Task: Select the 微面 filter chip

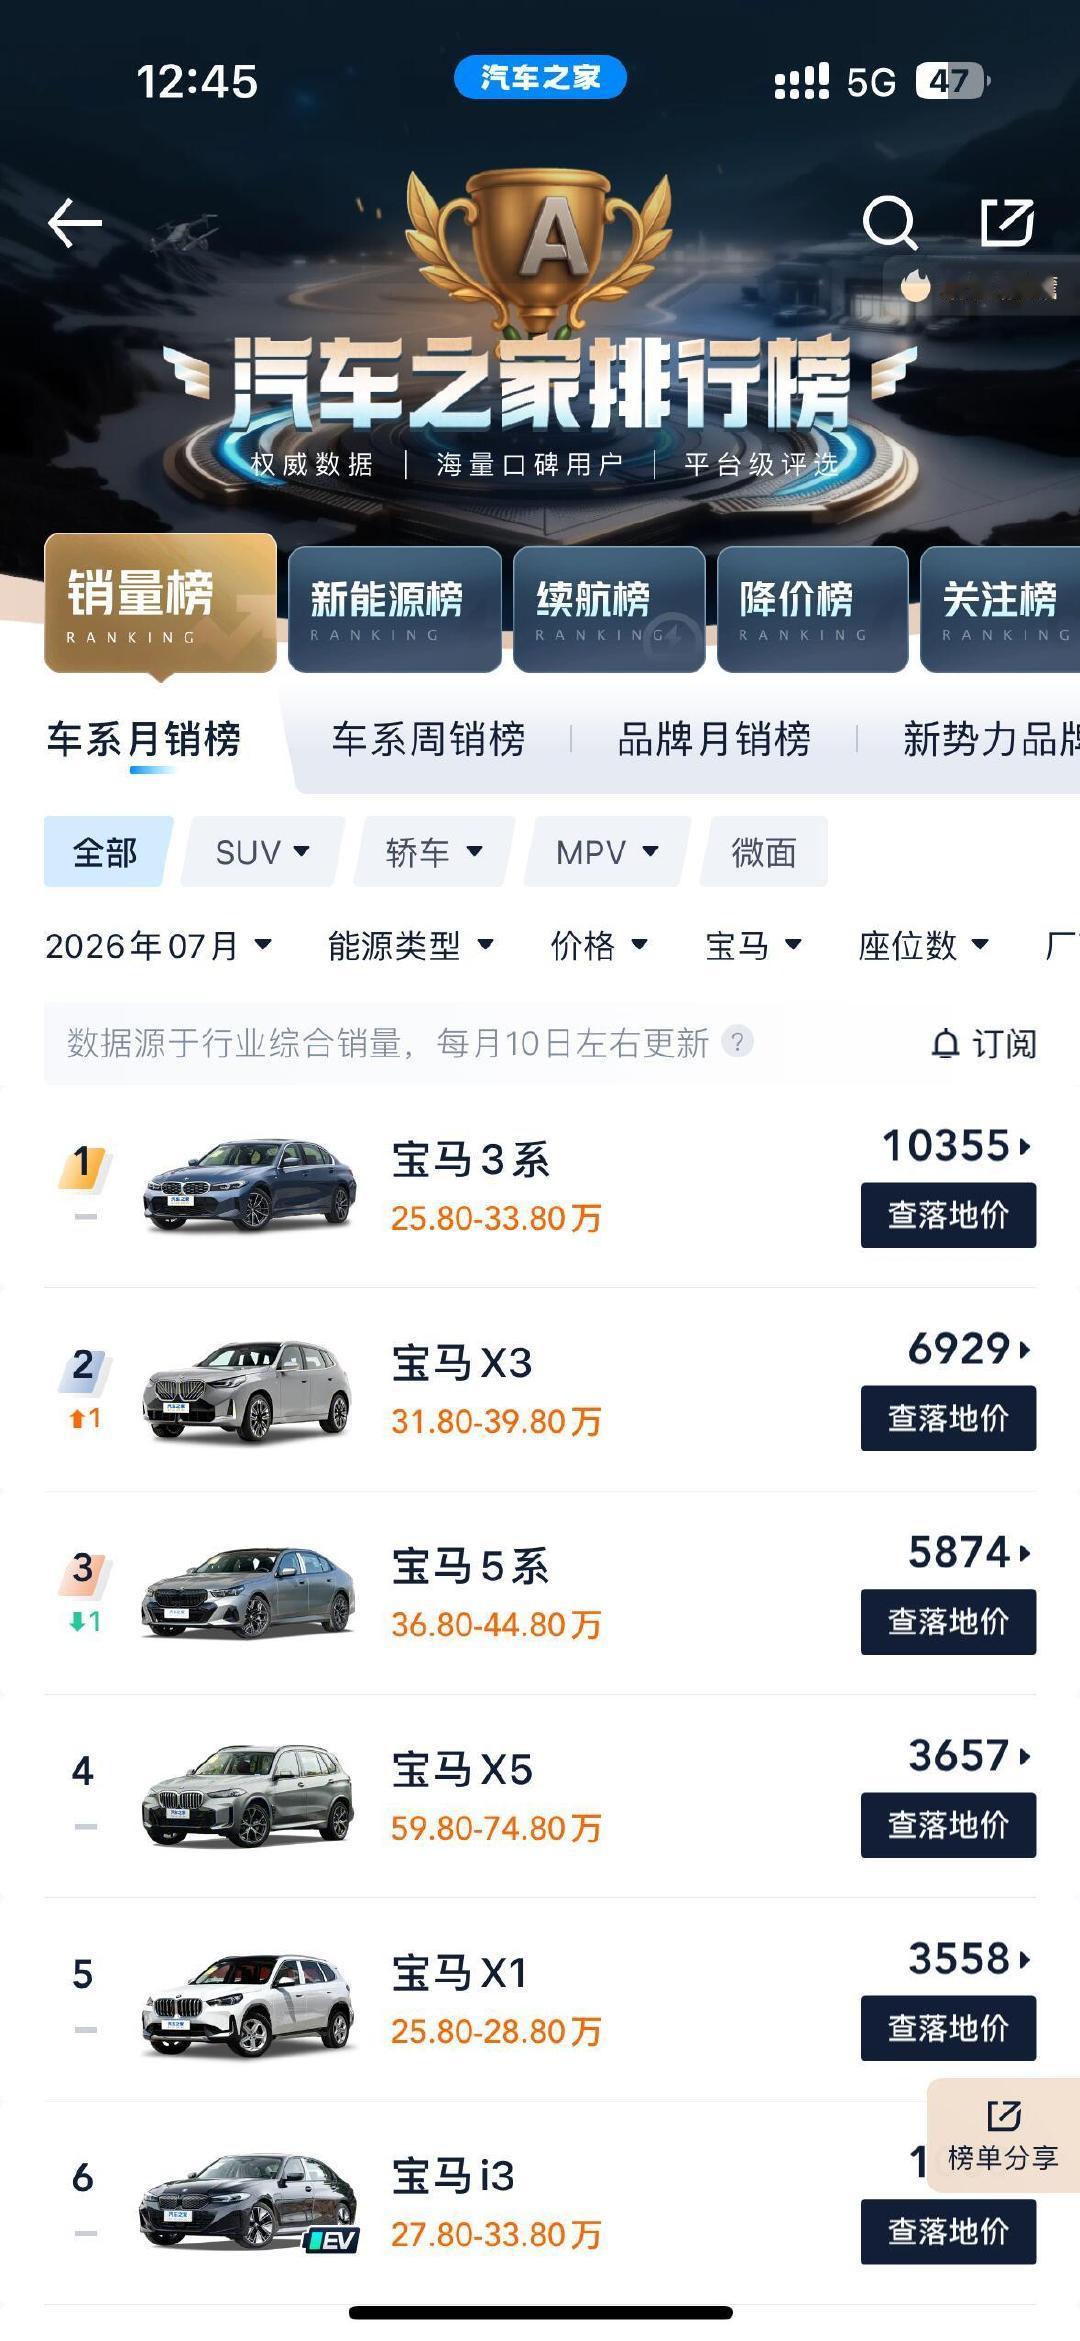Action: 764,852
